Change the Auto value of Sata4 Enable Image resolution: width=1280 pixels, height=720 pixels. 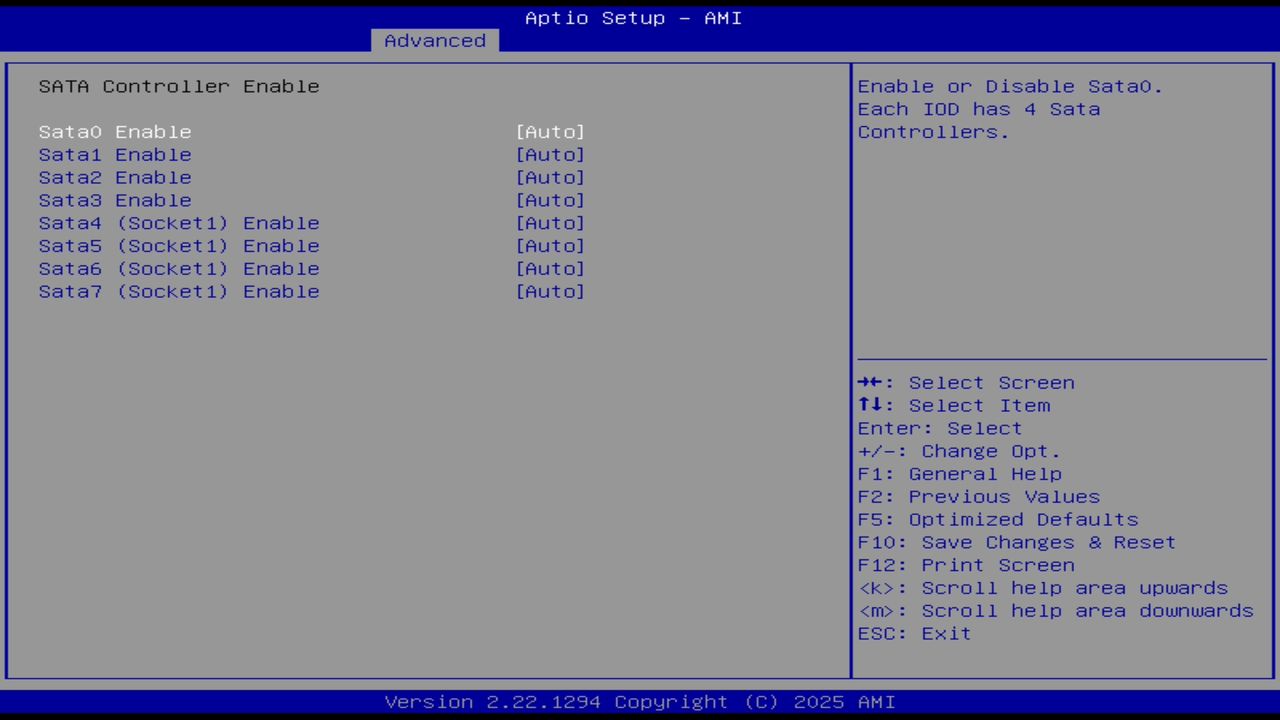point(550,223)
